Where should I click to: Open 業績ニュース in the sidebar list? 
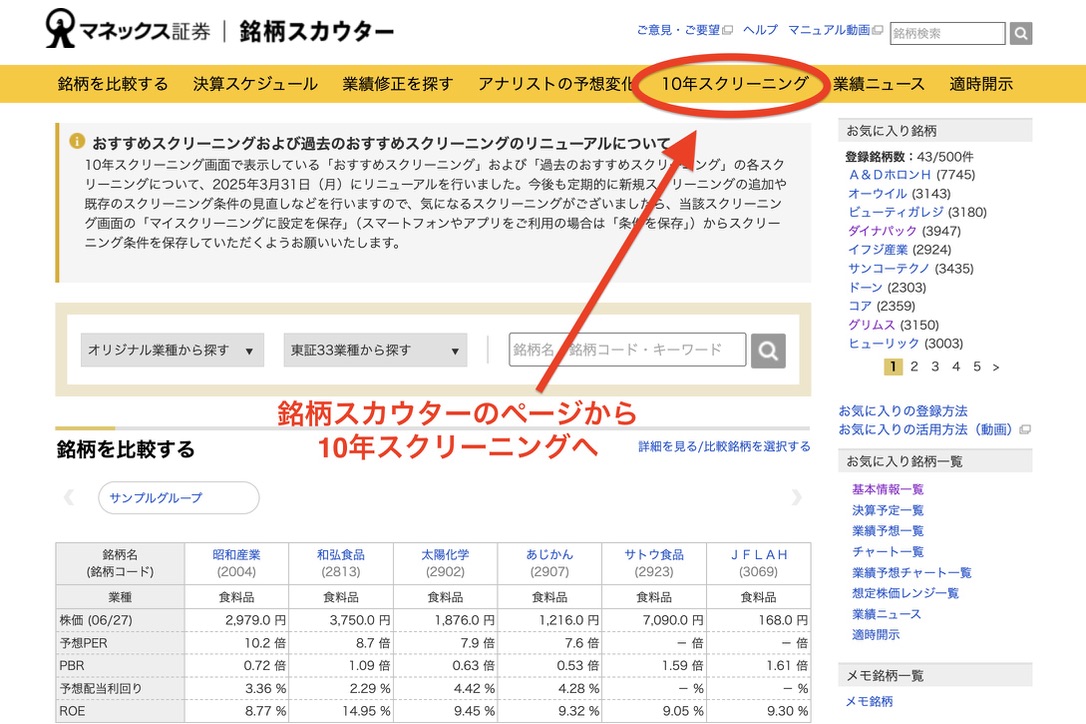[x=886, y=614]
